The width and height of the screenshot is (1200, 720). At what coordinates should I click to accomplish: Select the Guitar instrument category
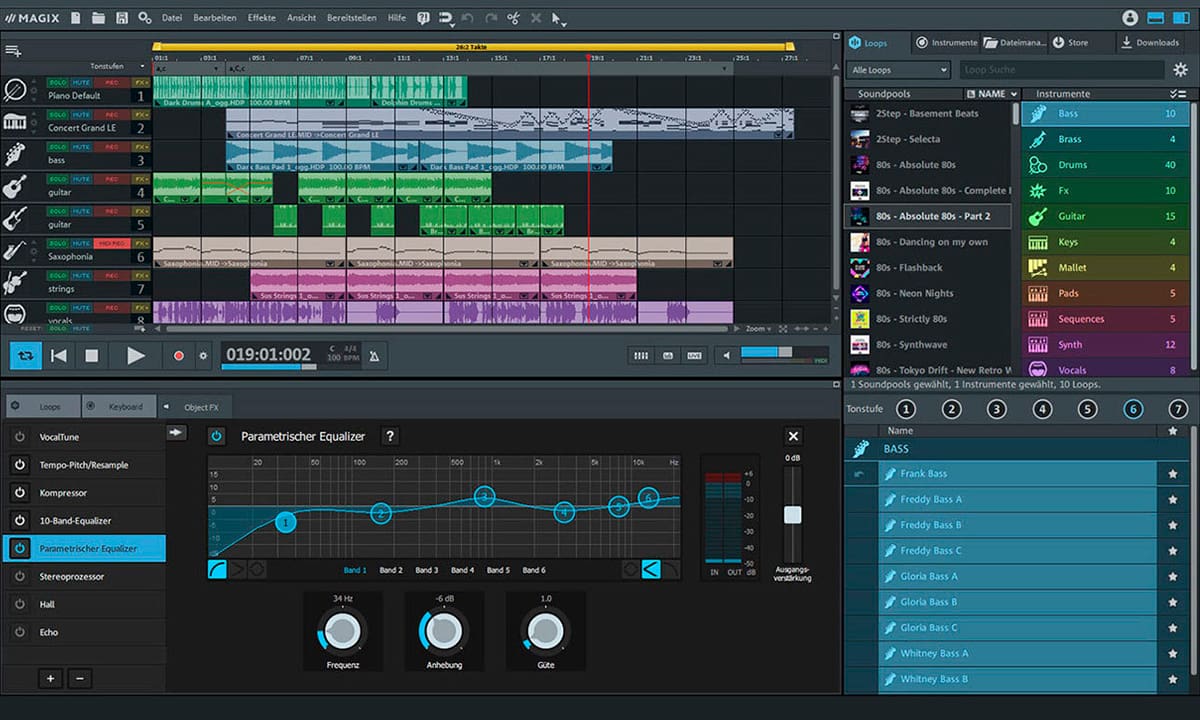click(1106, 216)
